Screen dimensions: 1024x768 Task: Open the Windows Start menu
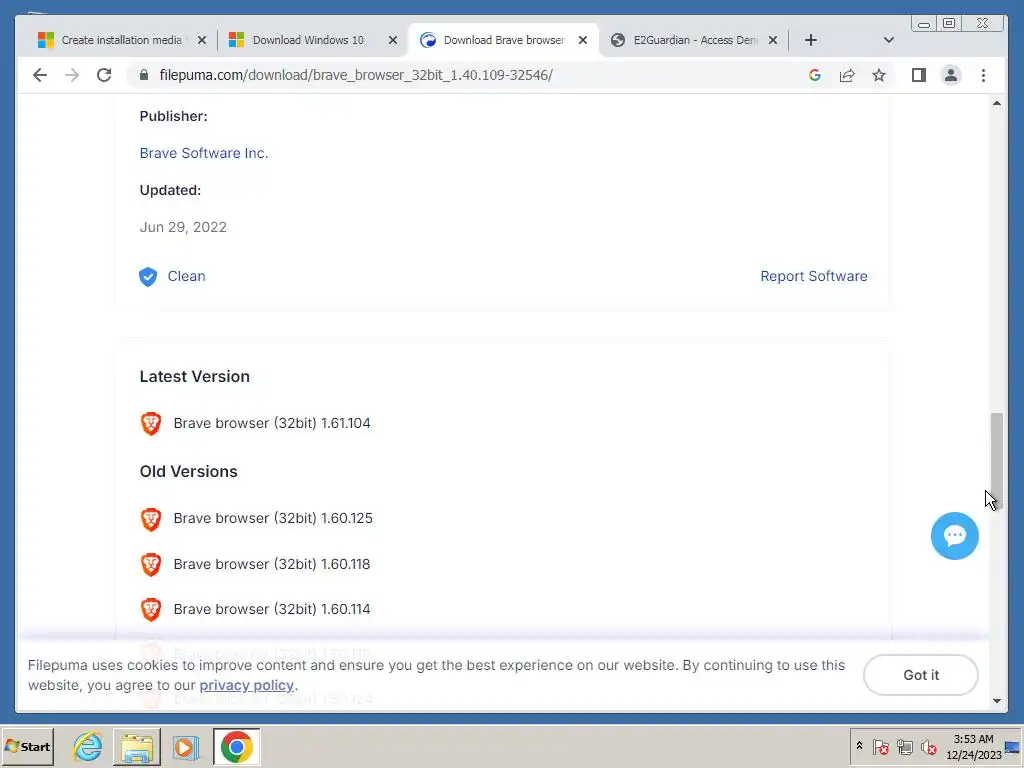27,746
